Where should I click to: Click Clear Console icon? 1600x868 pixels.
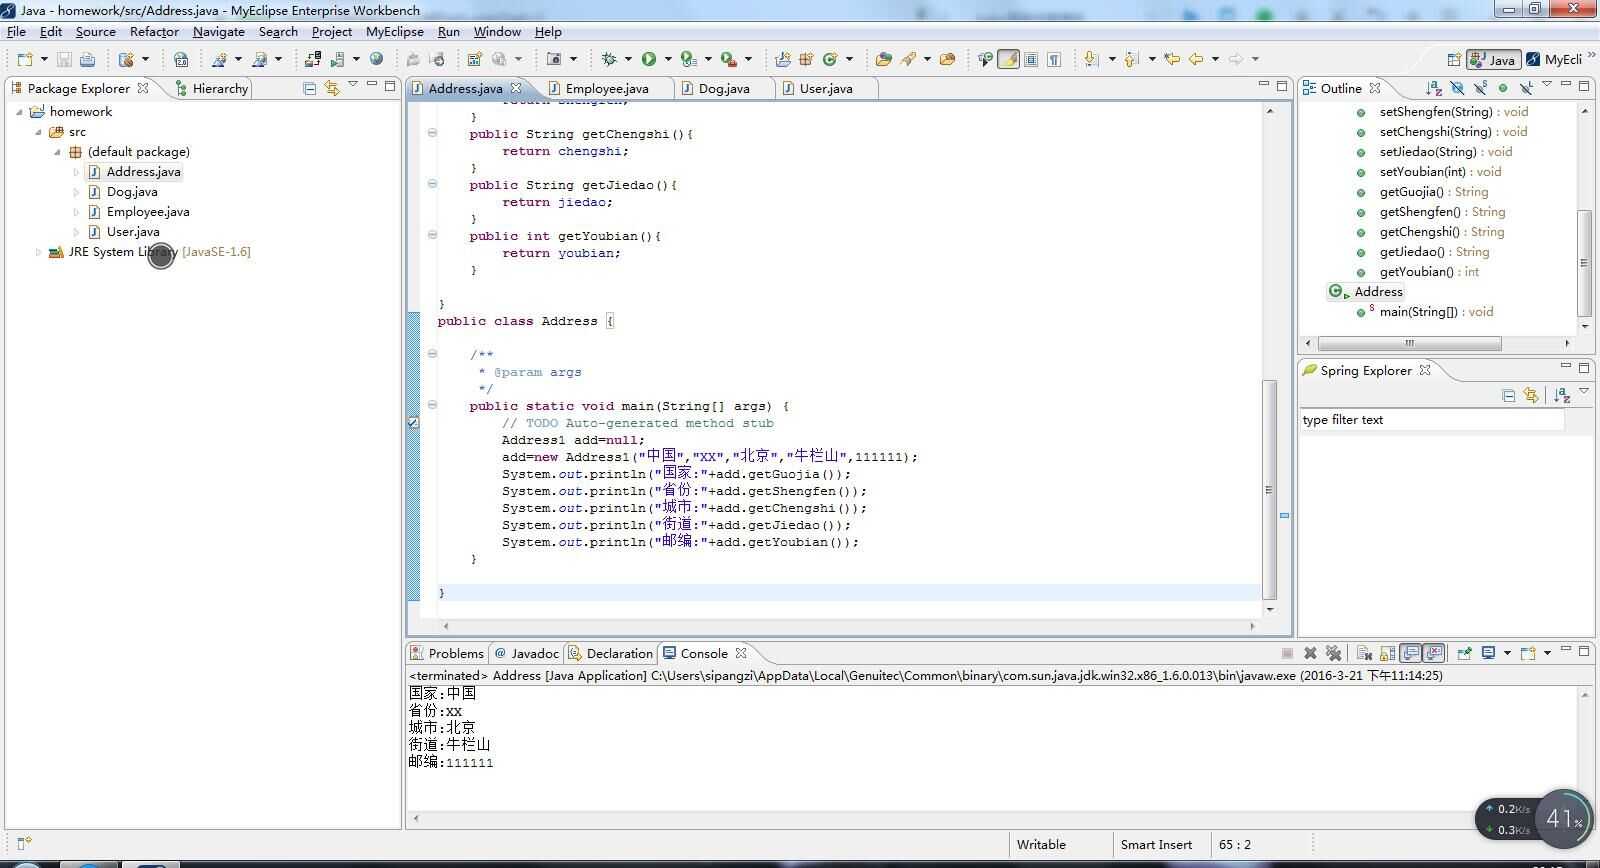click(x=1364, y=653)
